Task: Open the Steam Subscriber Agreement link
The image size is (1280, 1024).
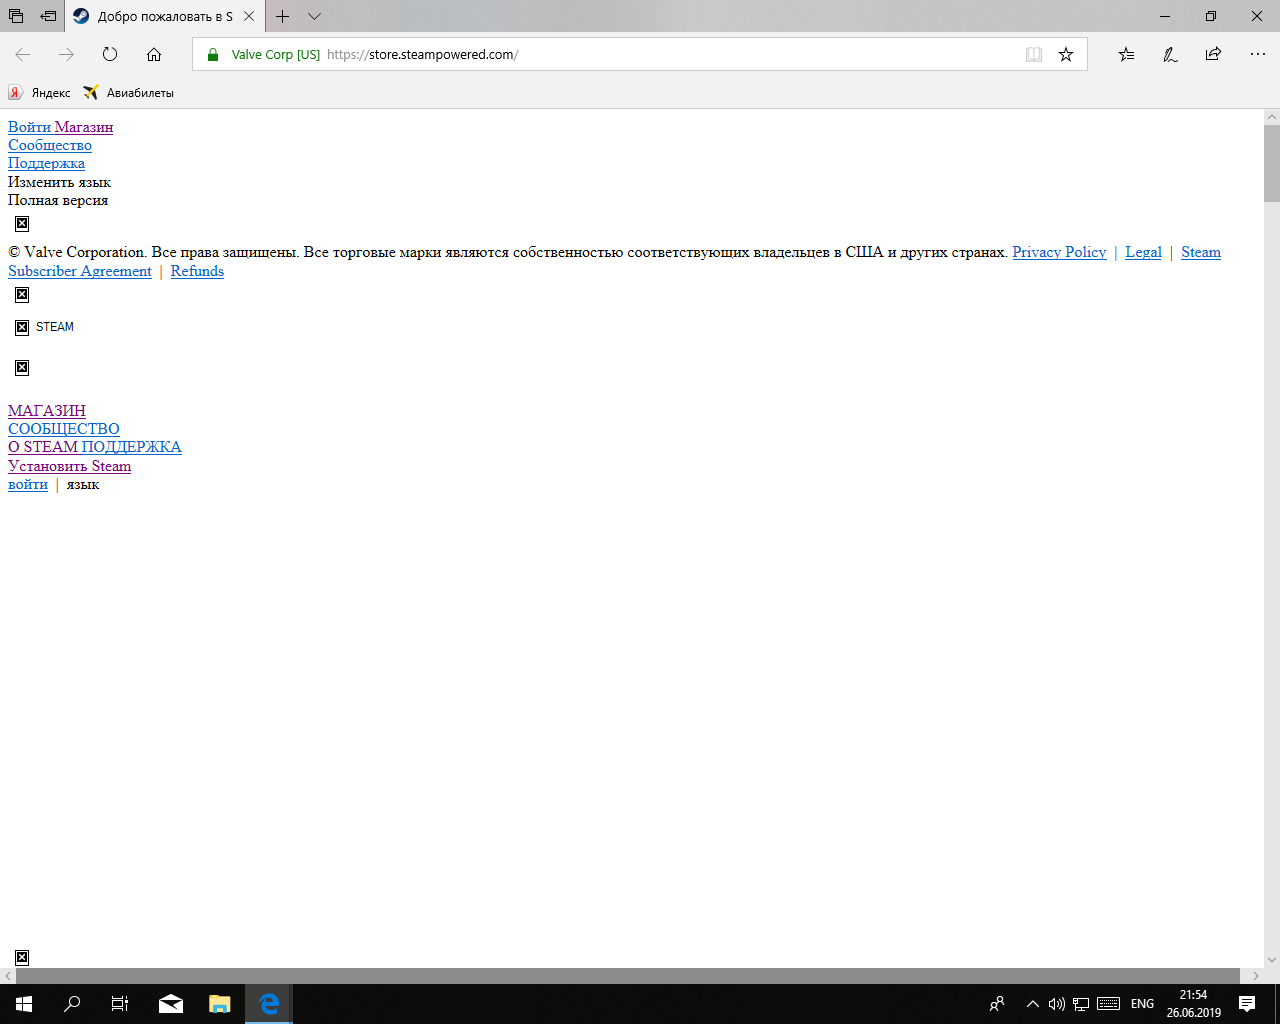Action: click(x=80, y=271)
